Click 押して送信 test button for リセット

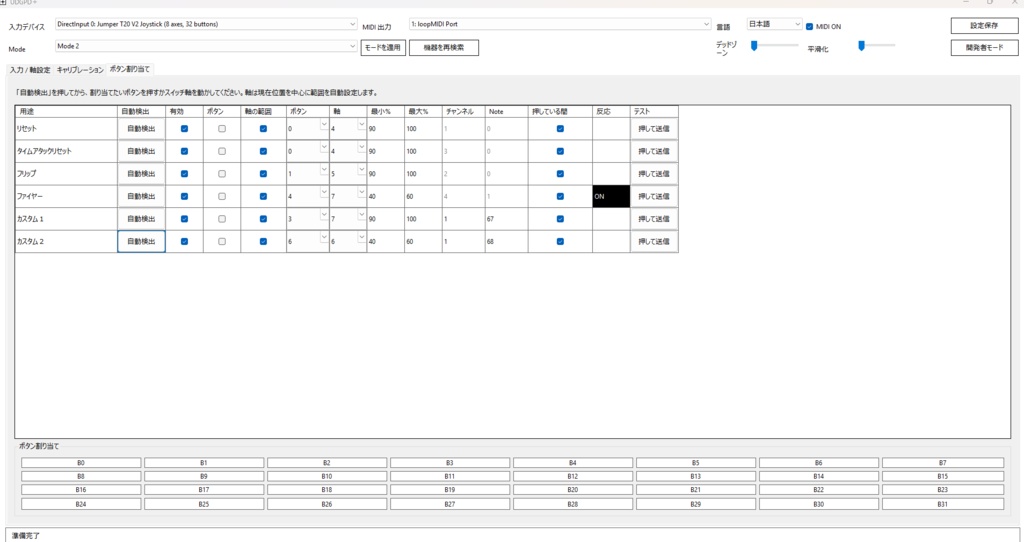point(654,129)
